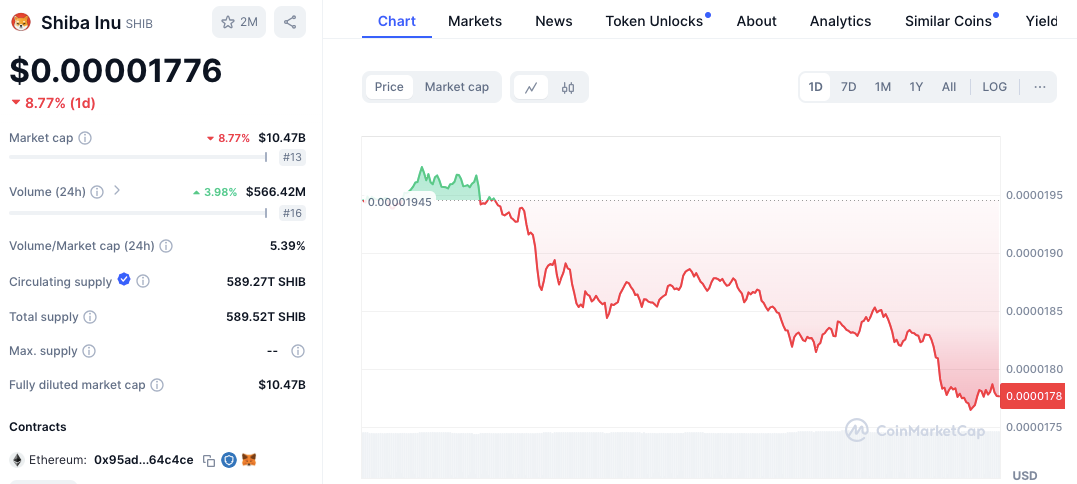
Task: Click the red 0.0000178 current price tag
Action: (1032, 395)
